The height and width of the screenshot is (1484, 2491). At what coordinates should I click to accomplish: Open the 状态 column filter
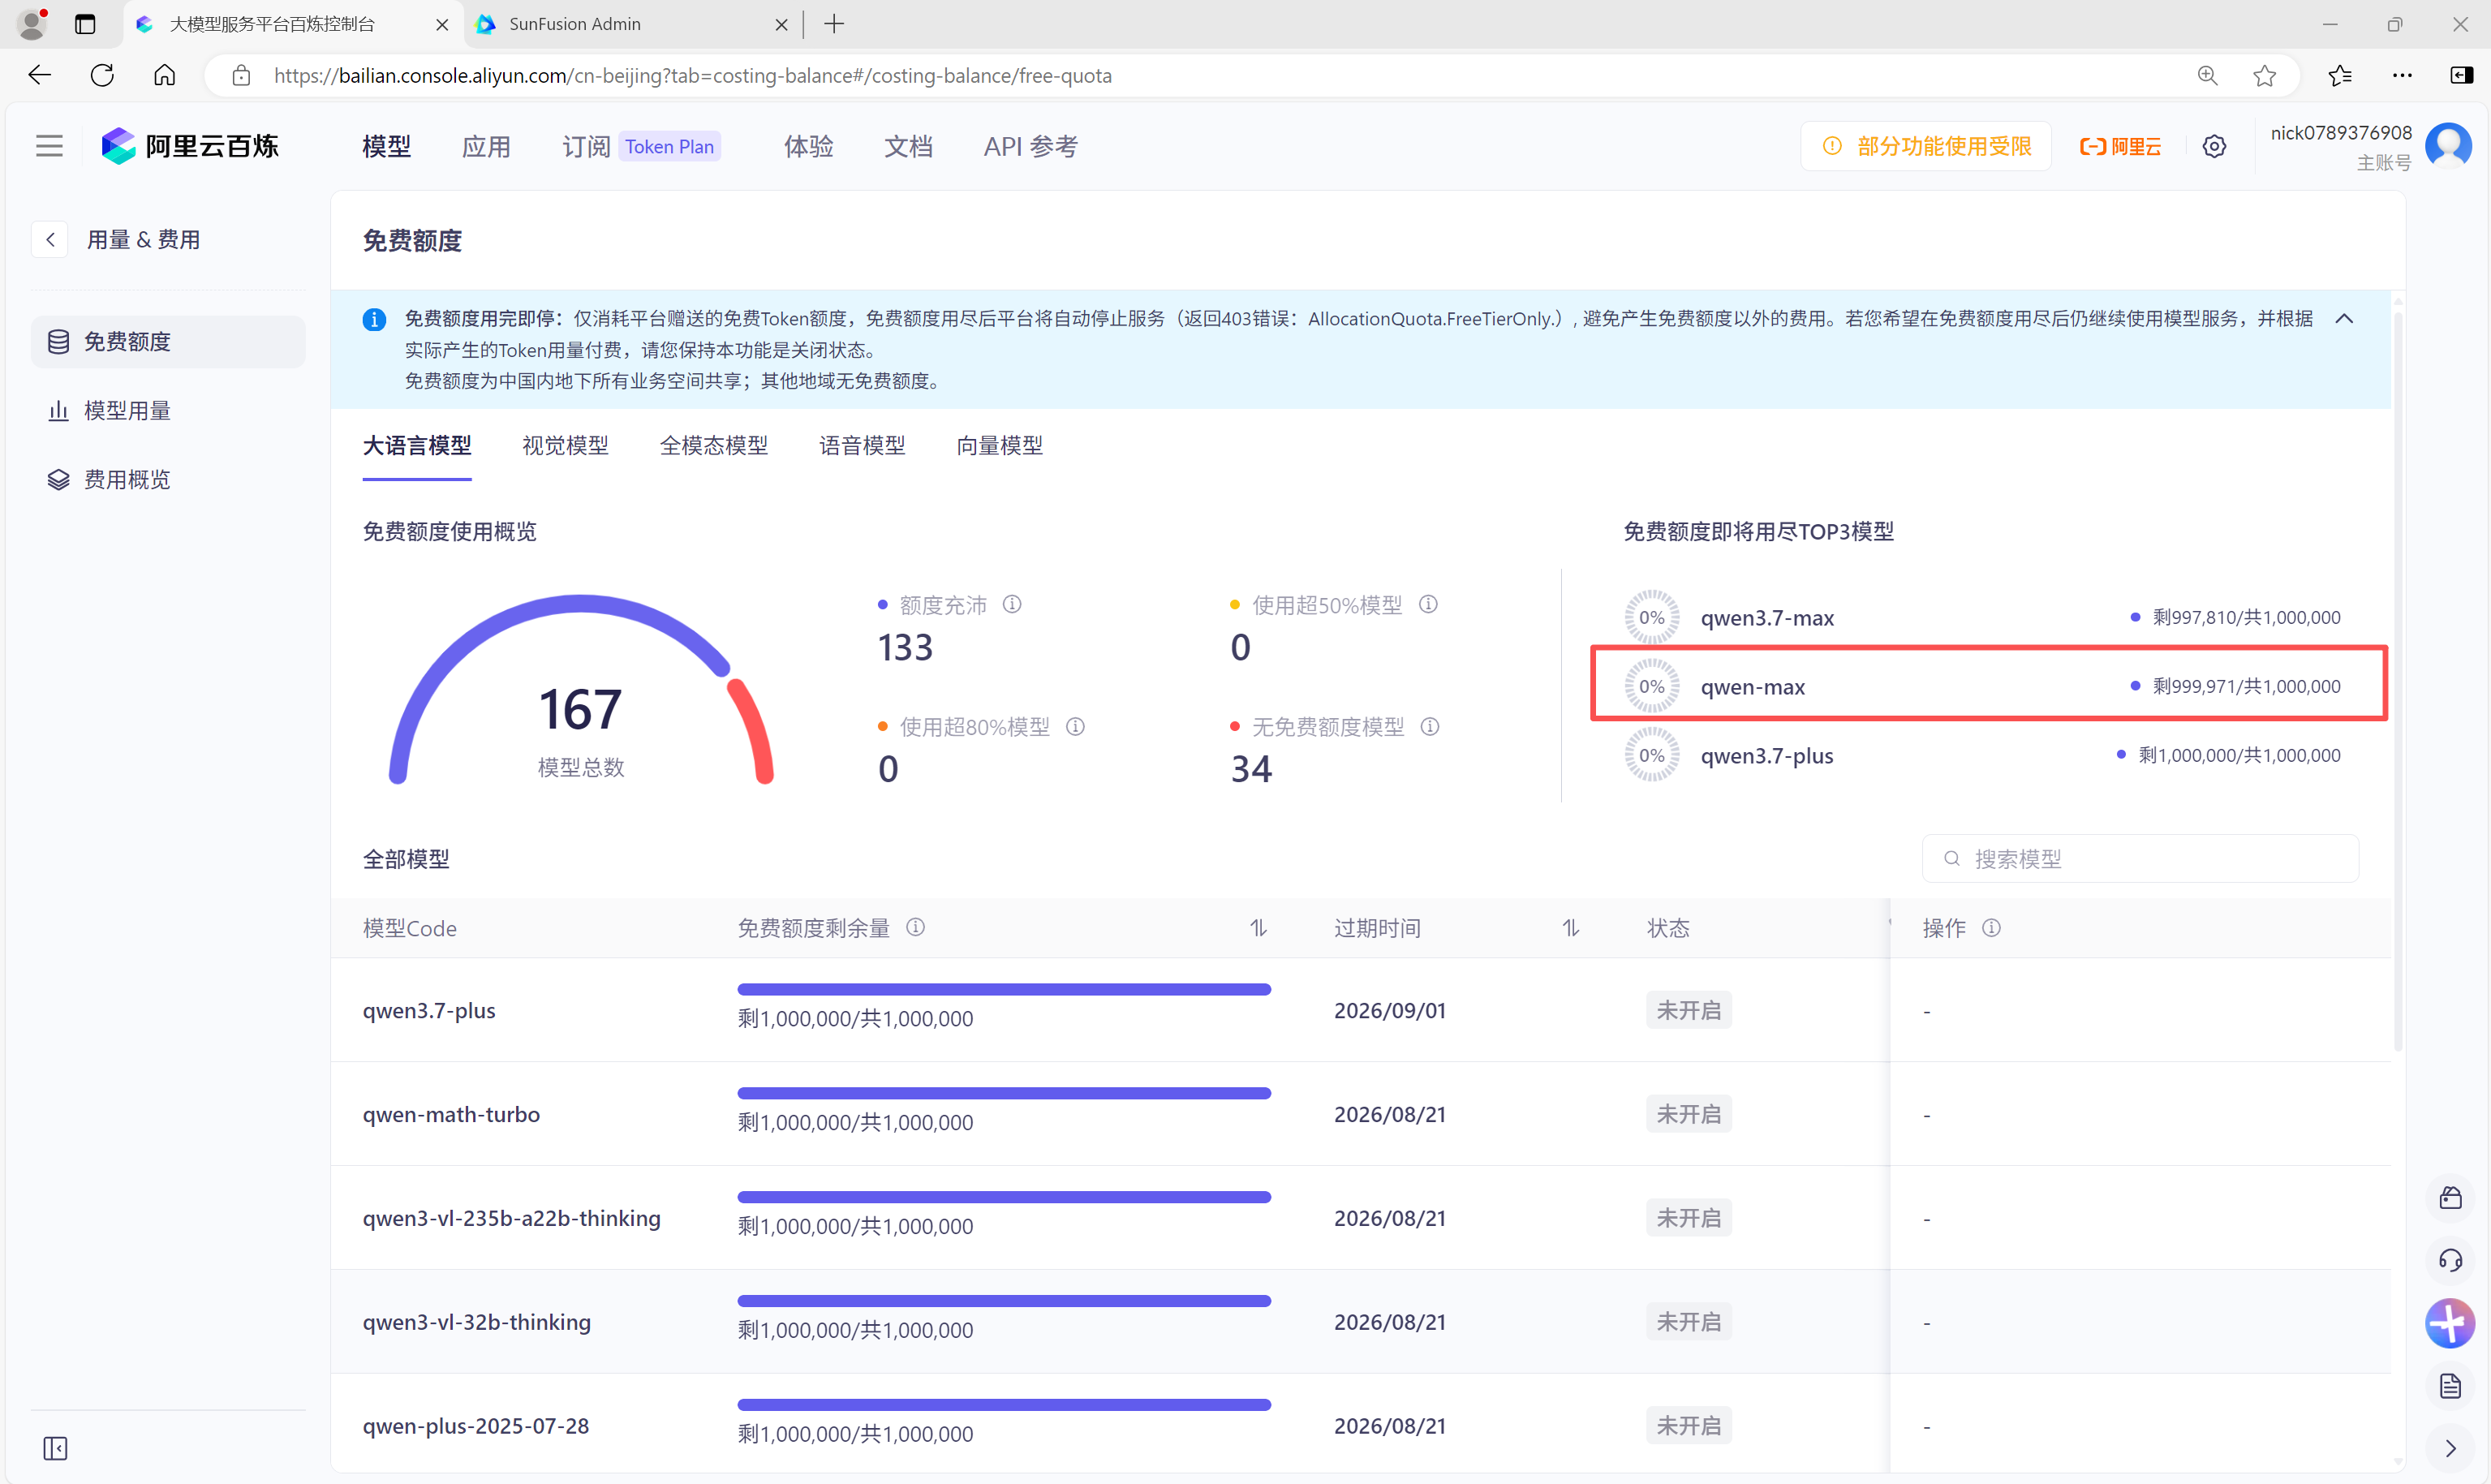tap(1888, 924)
